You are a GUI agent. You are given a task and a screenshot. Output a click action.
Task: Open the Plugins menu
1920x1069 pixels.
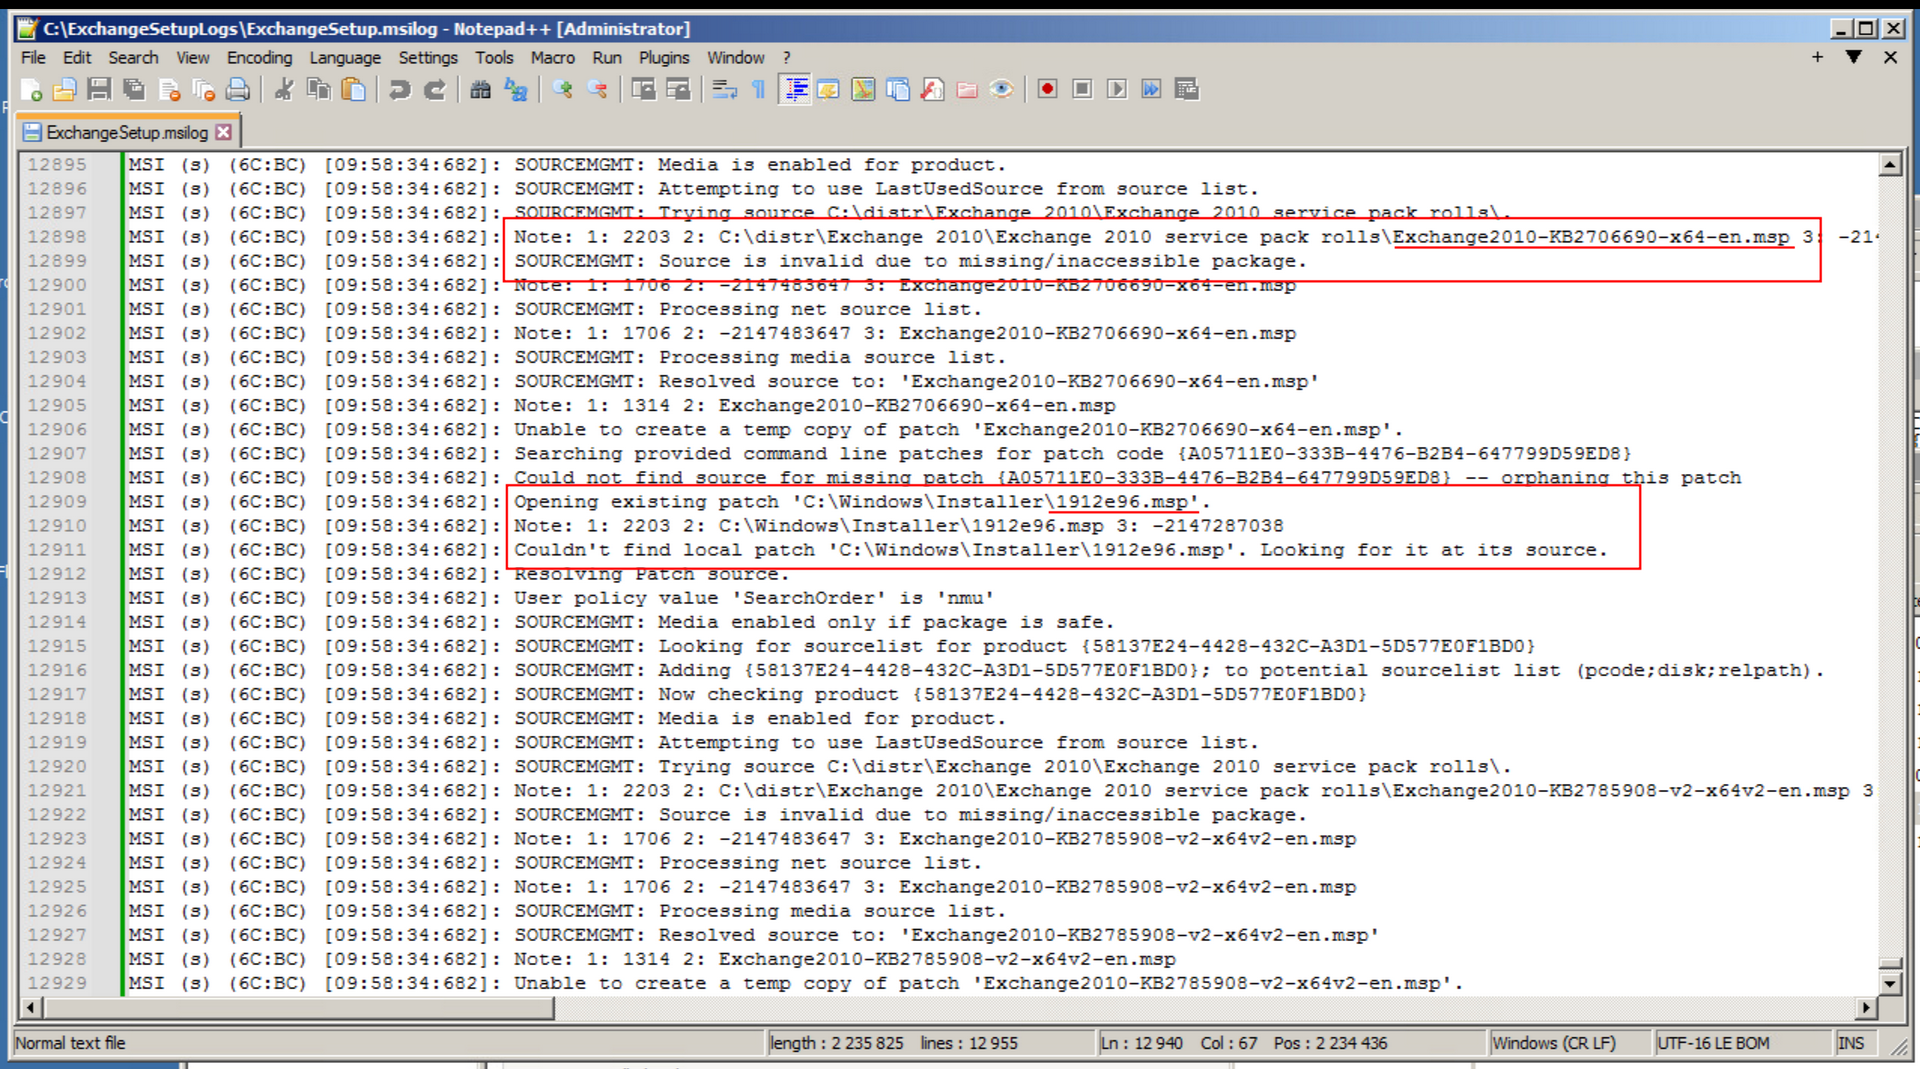coord(664,58)
